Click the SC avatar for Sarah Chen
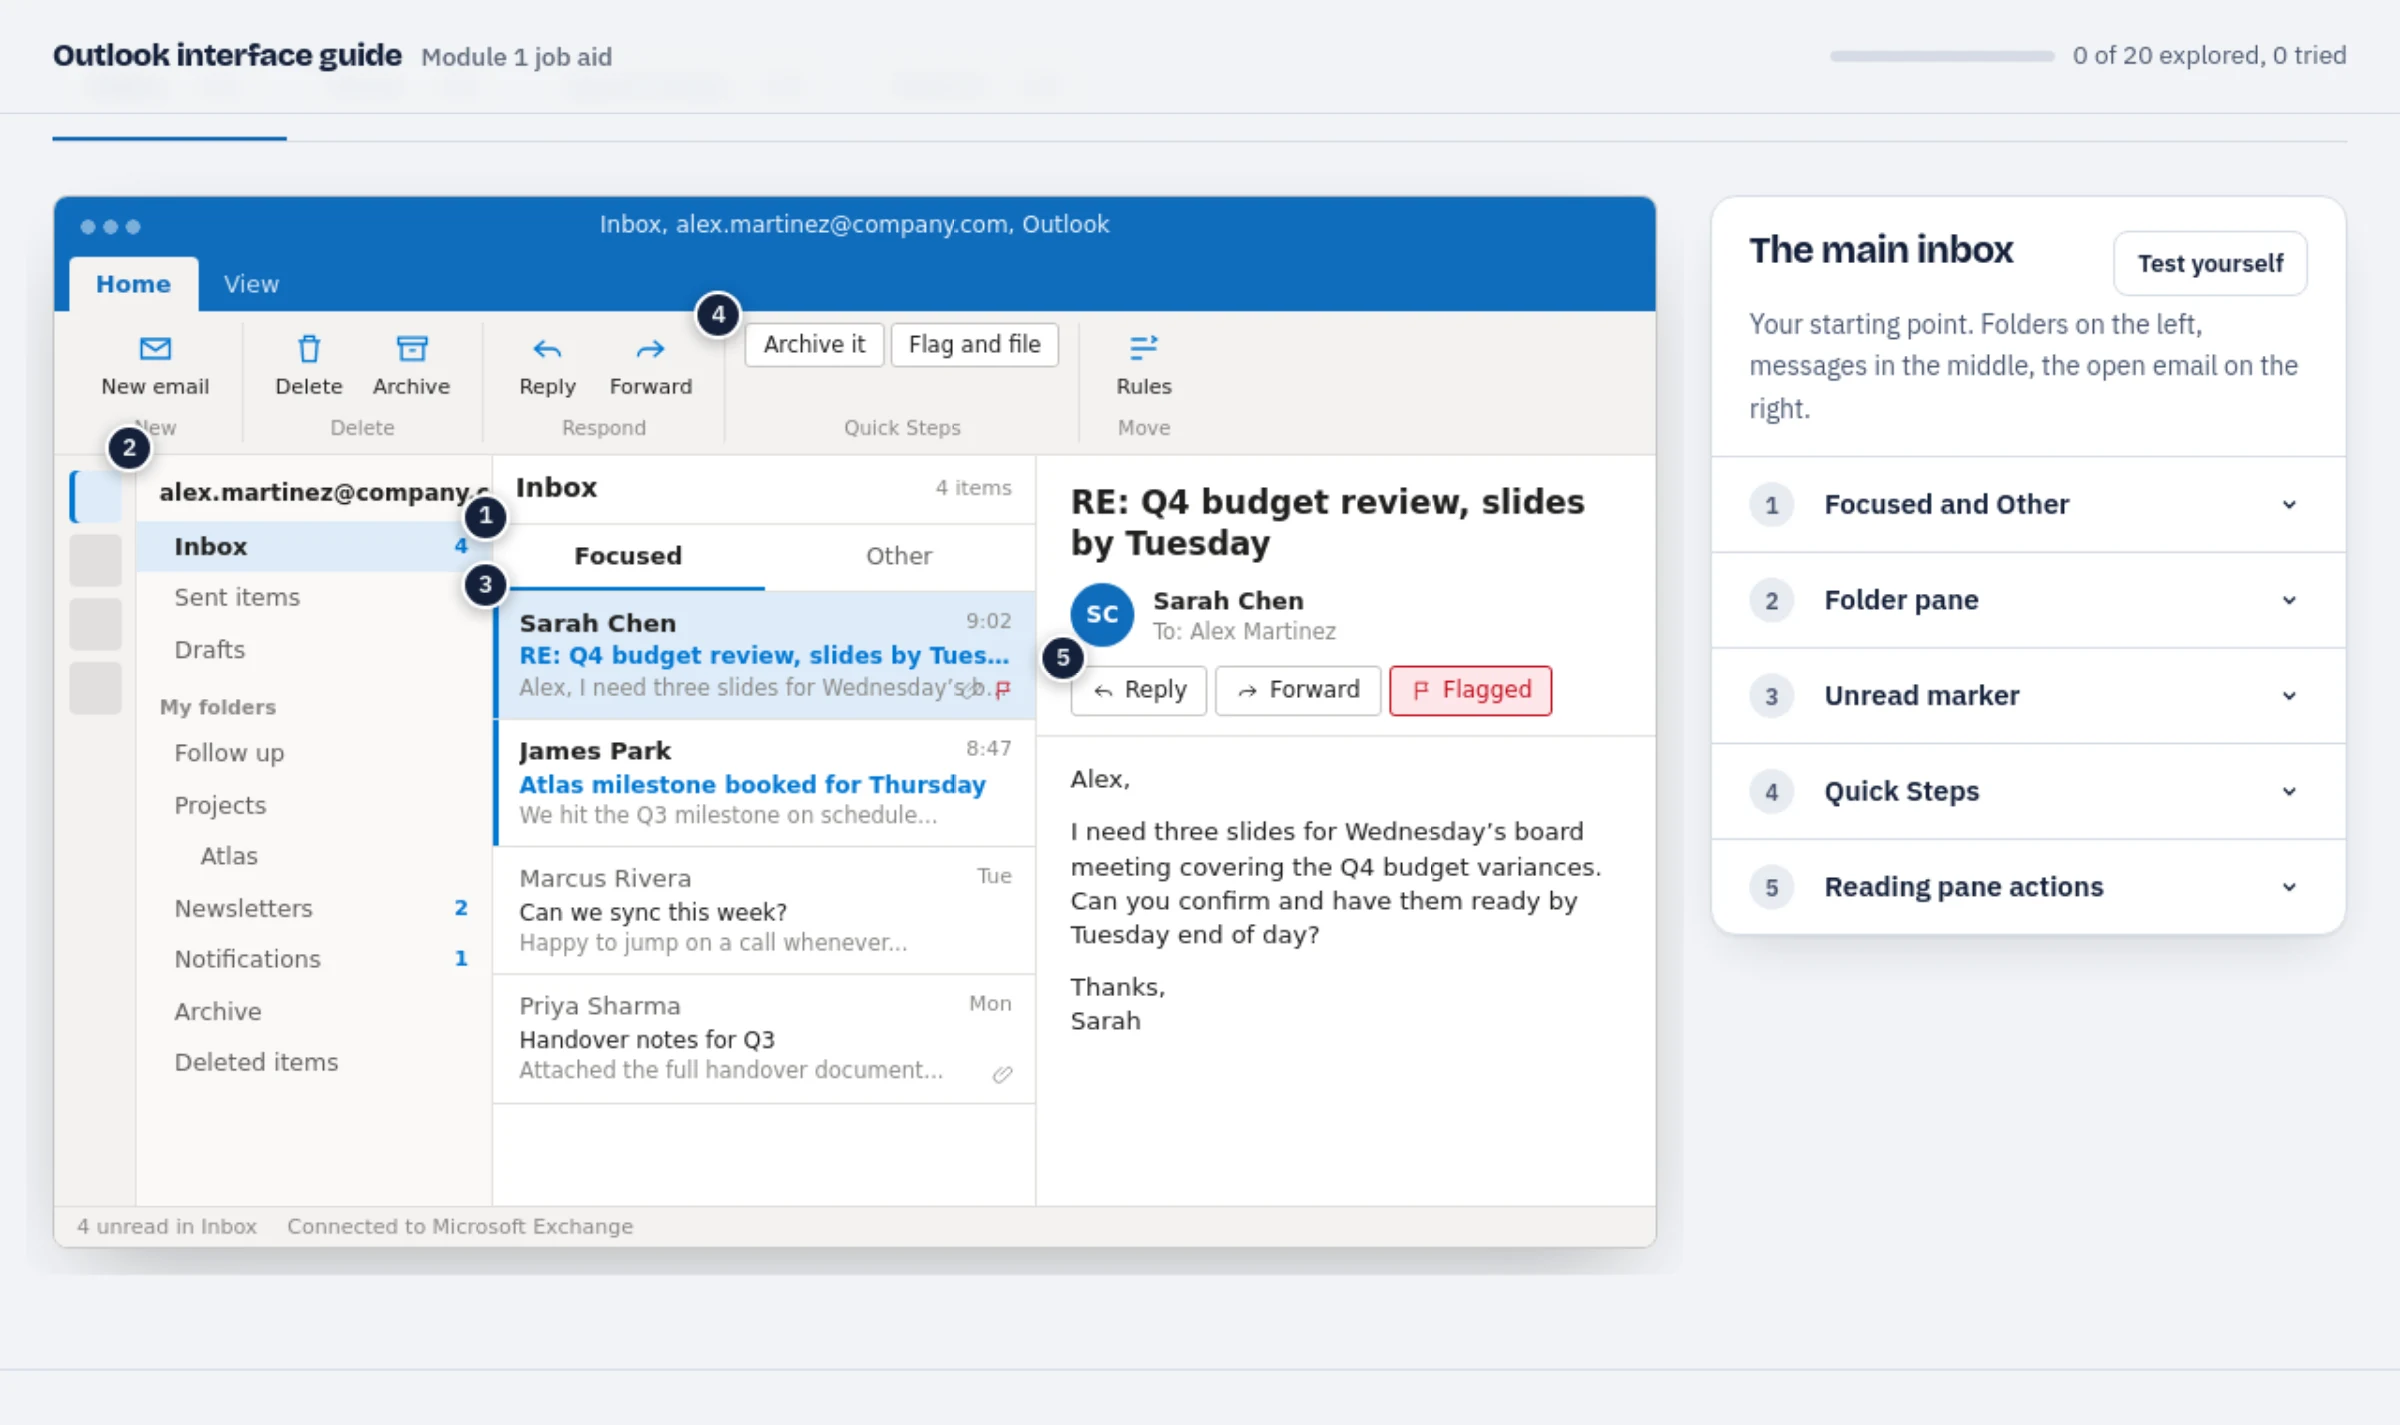The height and width of the screenshot is (1425, 2400). click(1102, 614)
